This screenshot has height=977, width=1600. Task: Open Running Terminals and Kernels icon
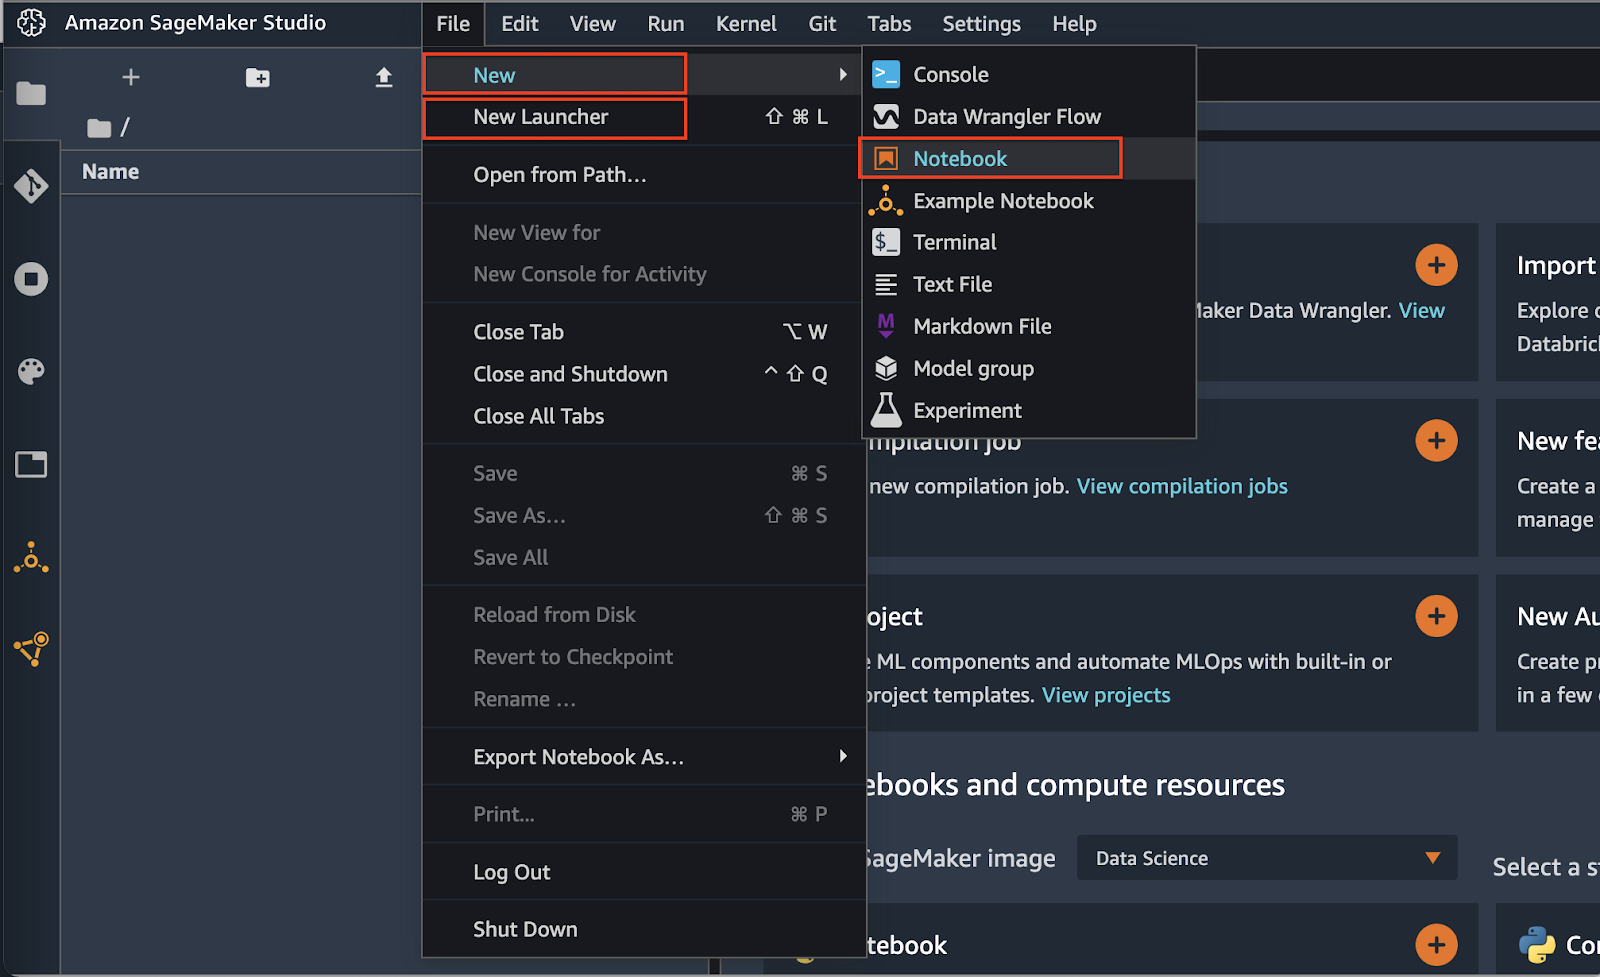pos(31,279)
